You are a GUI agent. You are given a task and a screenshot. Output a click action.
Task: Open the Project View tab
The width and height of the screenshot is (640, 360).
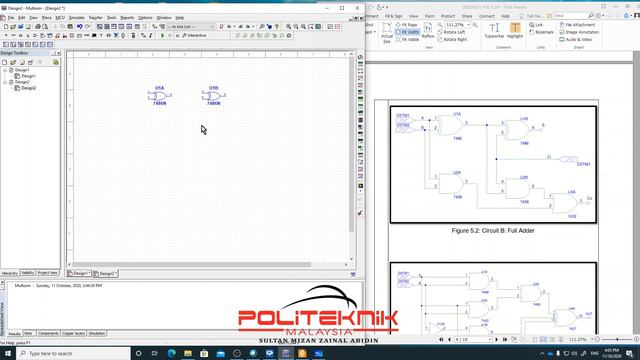tap(47, 273)
